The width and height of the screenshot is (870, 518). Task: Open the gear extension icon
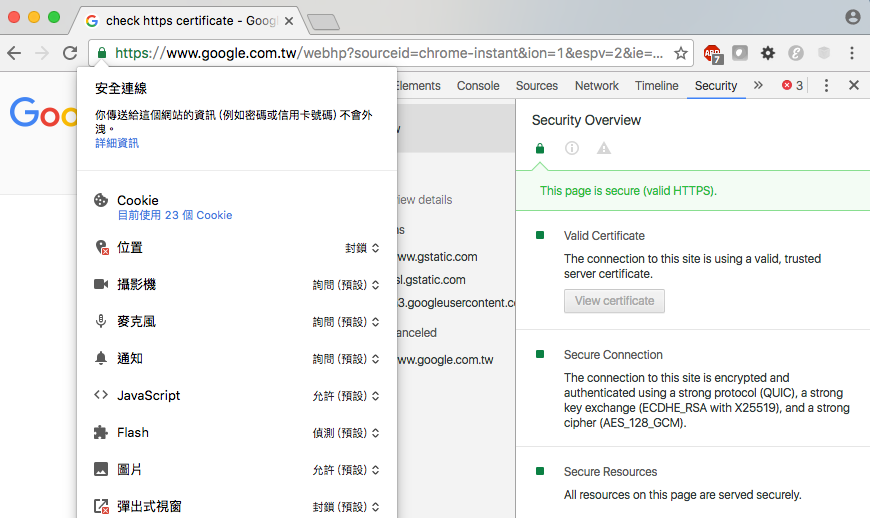[x=768, y=53]
